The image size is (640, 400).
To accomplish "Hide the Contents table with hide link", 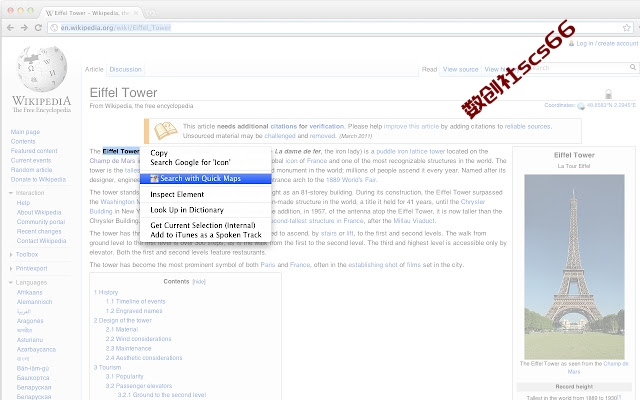I will click(199, 282).
